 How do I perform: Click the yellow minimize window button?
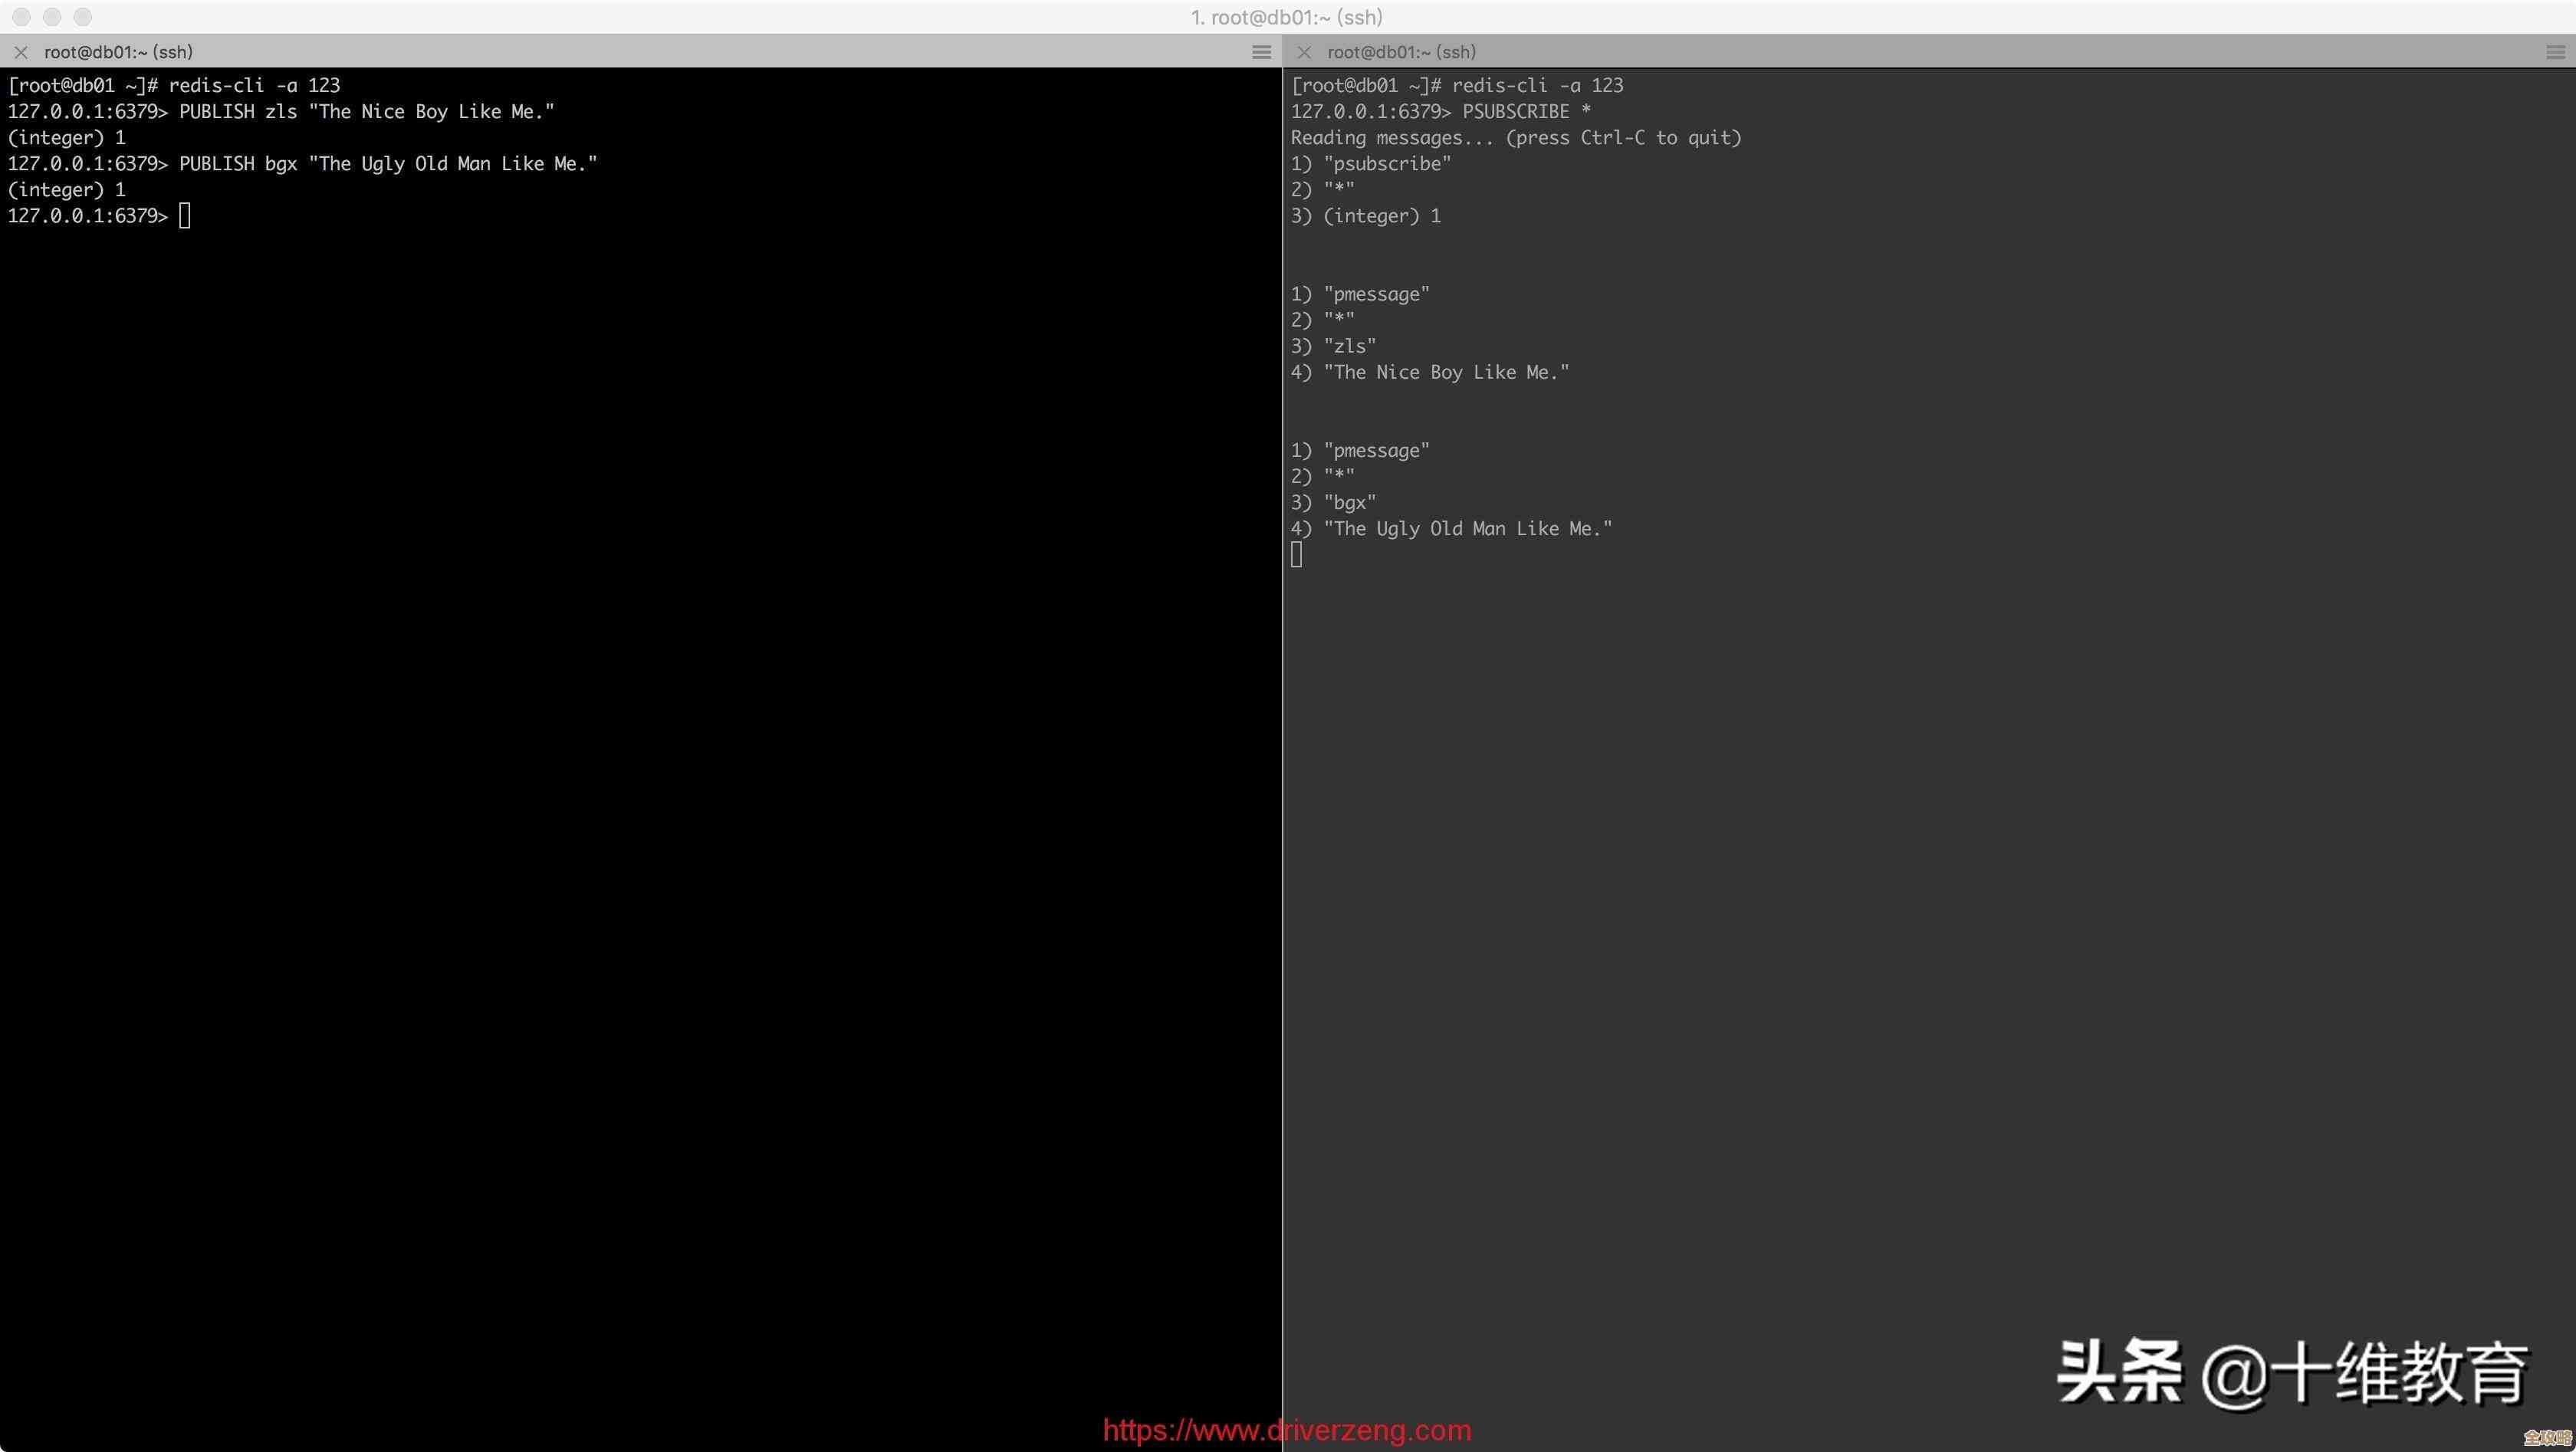click(x=52, y=17)
